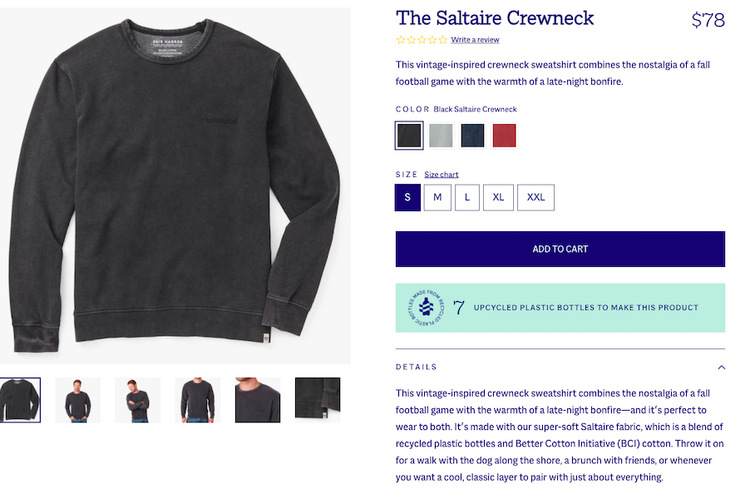Select size S

click(408, 197)
